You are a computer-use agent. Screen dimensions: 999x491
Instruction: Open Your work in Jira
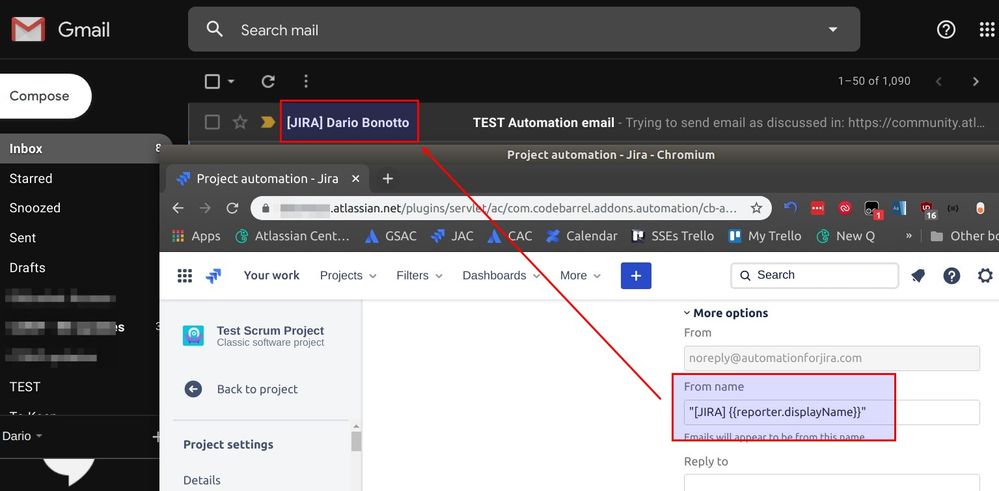coord(271,276)
